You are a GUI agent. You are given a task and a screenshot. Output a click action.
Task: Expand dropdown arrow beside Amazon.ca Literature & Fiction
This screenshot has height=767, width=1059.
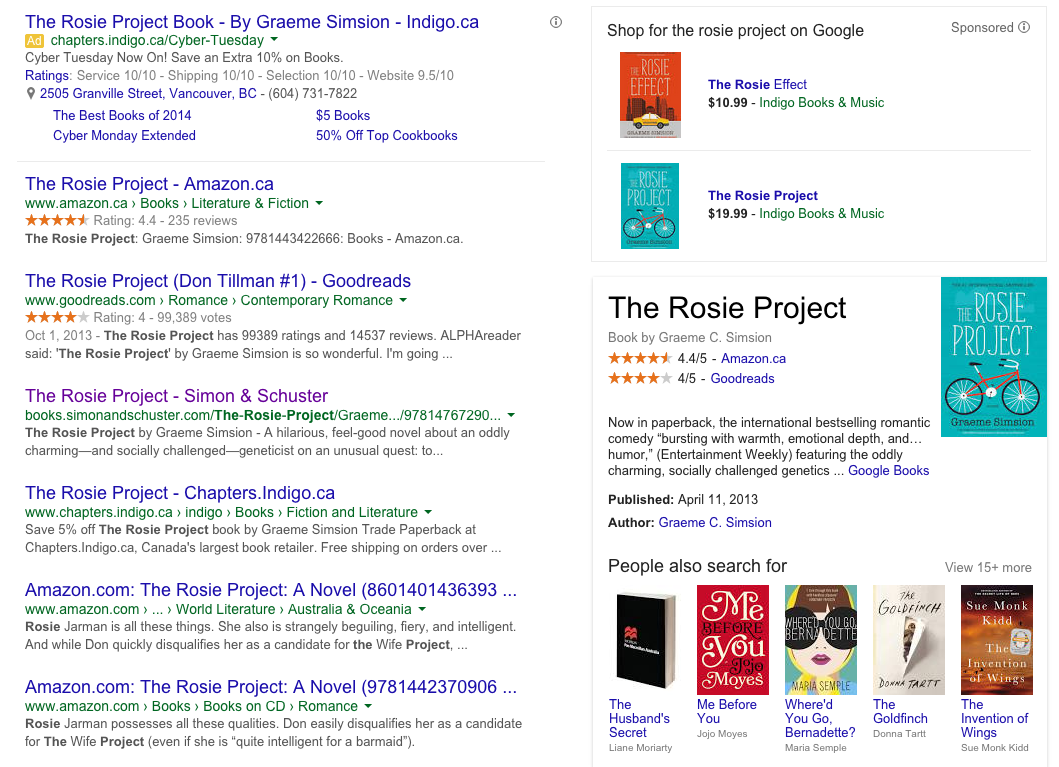[319, 203]
